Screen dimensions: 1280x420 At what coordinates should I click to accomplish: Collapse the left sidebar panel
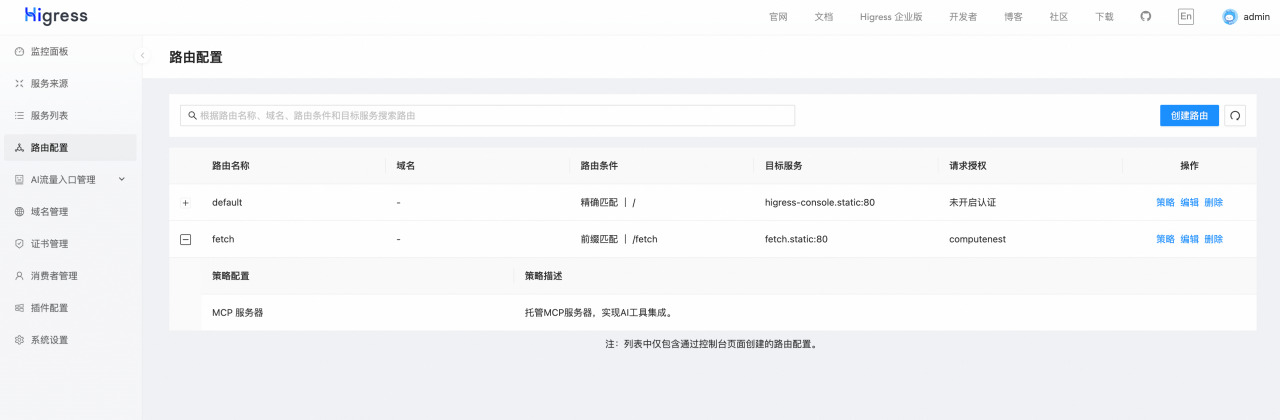point(143,55)
